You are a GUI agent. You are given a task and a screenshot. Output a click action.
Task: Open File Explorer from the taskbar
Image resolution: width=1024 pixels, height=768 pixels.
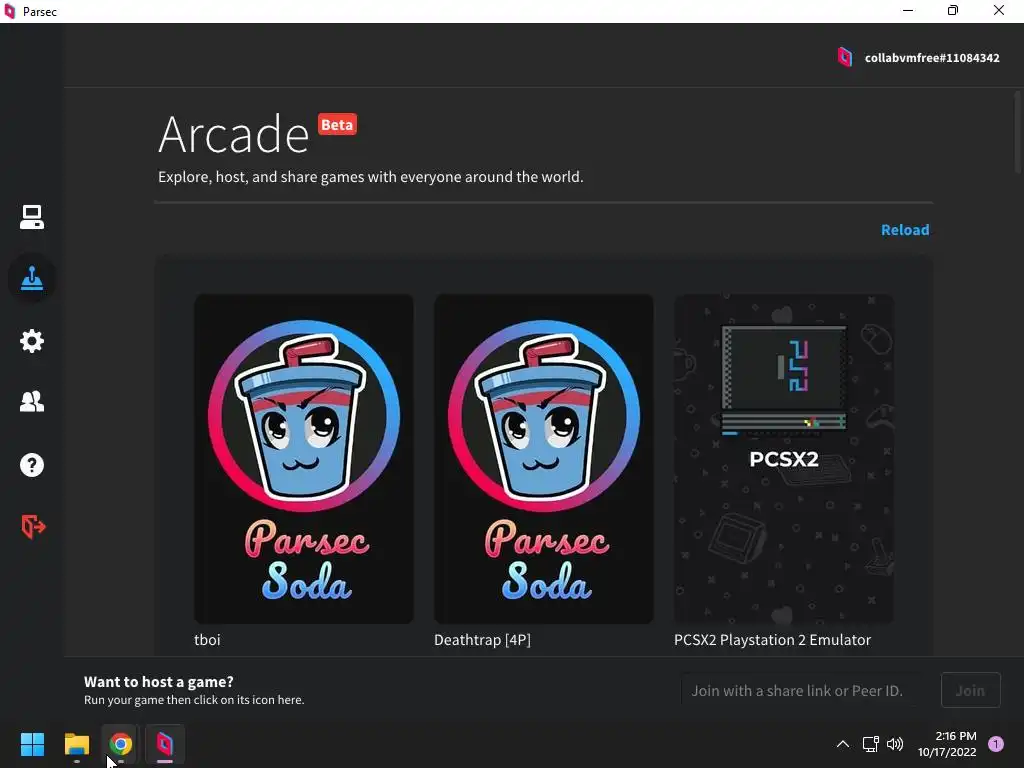click(x=76, y=744)
